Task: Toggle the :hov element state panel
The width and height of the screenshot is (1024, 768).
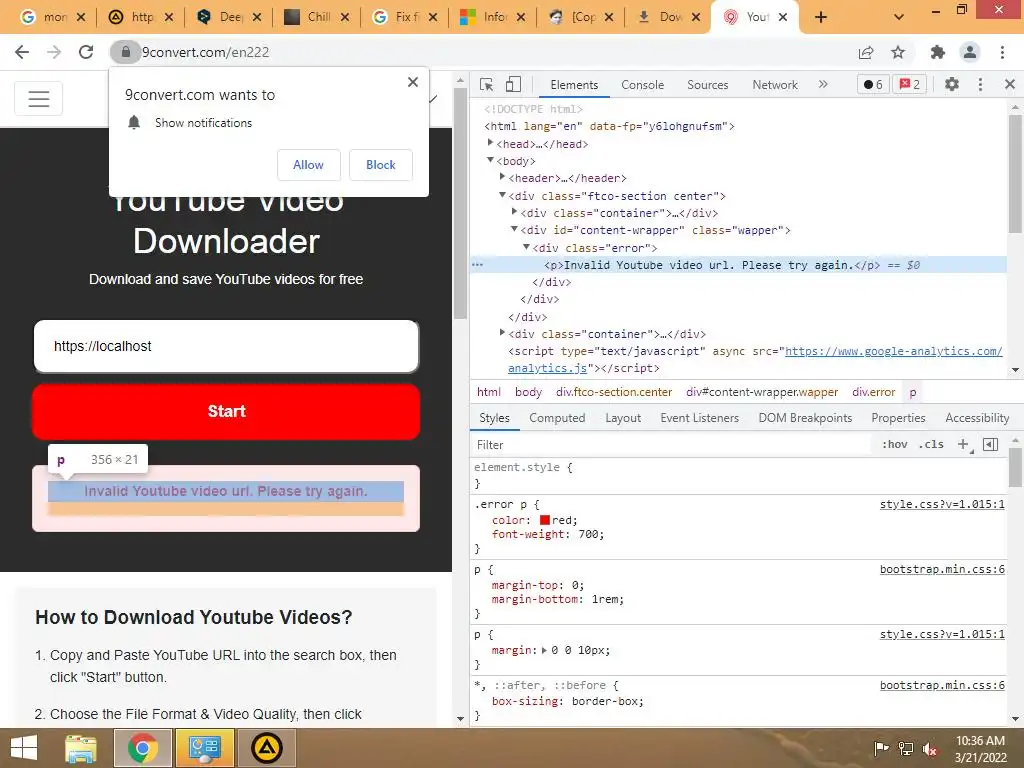Action: [895, 445]
